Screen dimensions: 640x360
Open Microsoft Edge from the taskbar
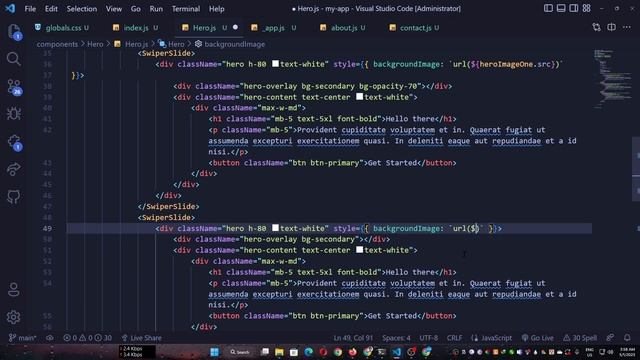coord(309,352)
